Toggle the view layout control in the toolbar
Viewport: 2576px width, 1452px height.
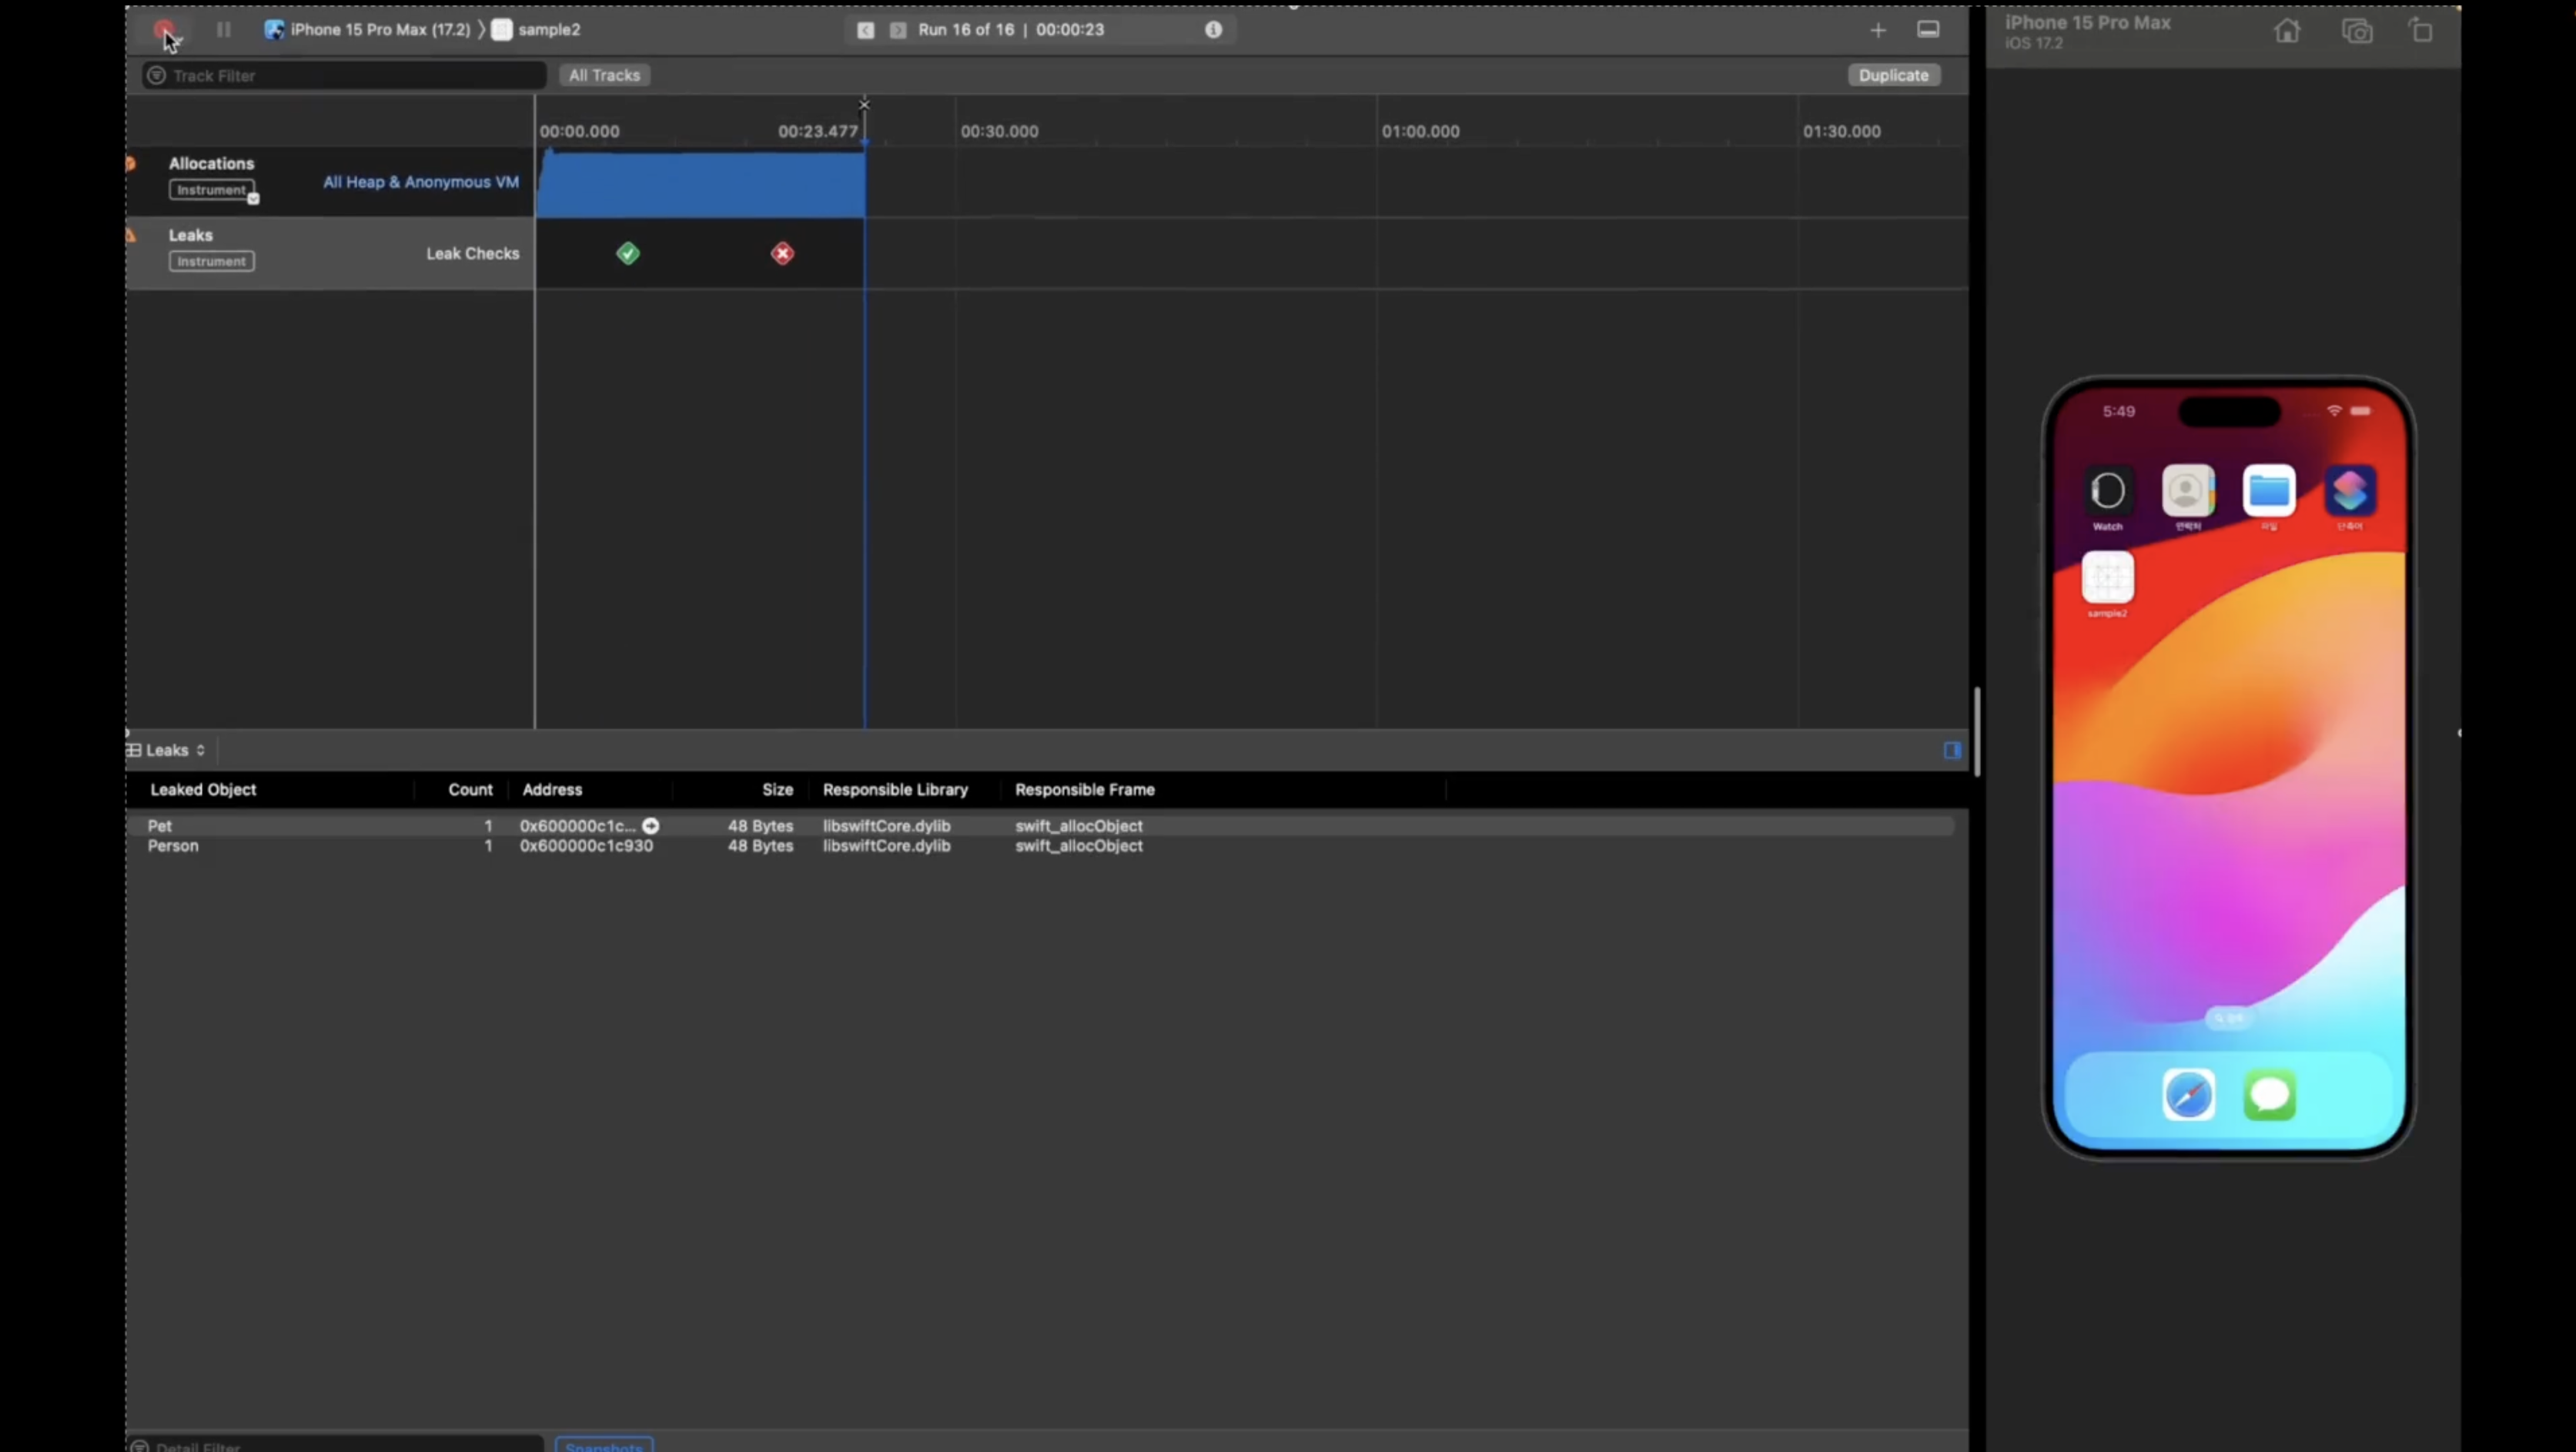(x=1928, y=29)
